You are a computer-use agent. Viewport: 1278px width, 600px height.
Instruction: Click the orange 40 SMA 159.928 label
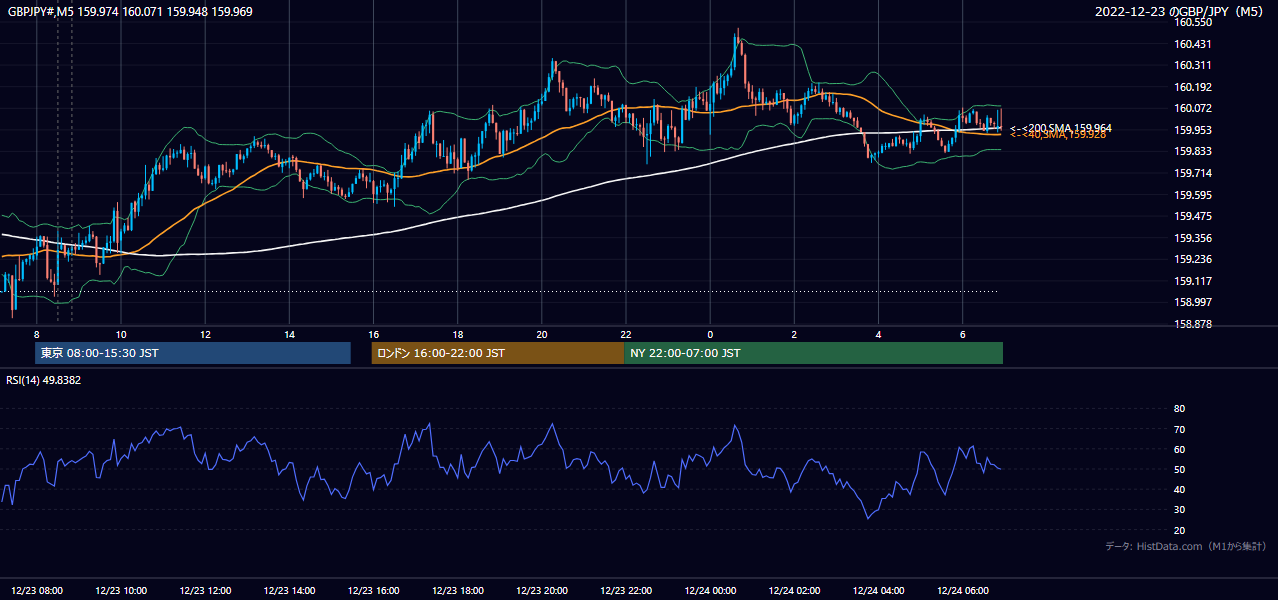click(1058, 134)
